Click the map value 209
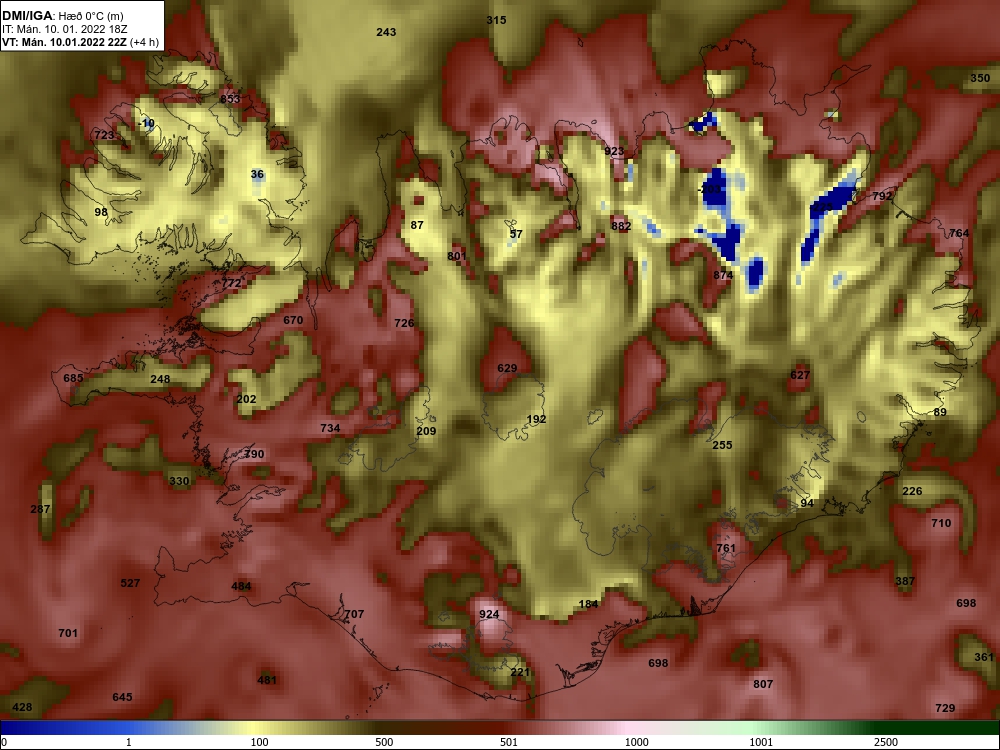 pyautogui.click(x=426, y=430)
